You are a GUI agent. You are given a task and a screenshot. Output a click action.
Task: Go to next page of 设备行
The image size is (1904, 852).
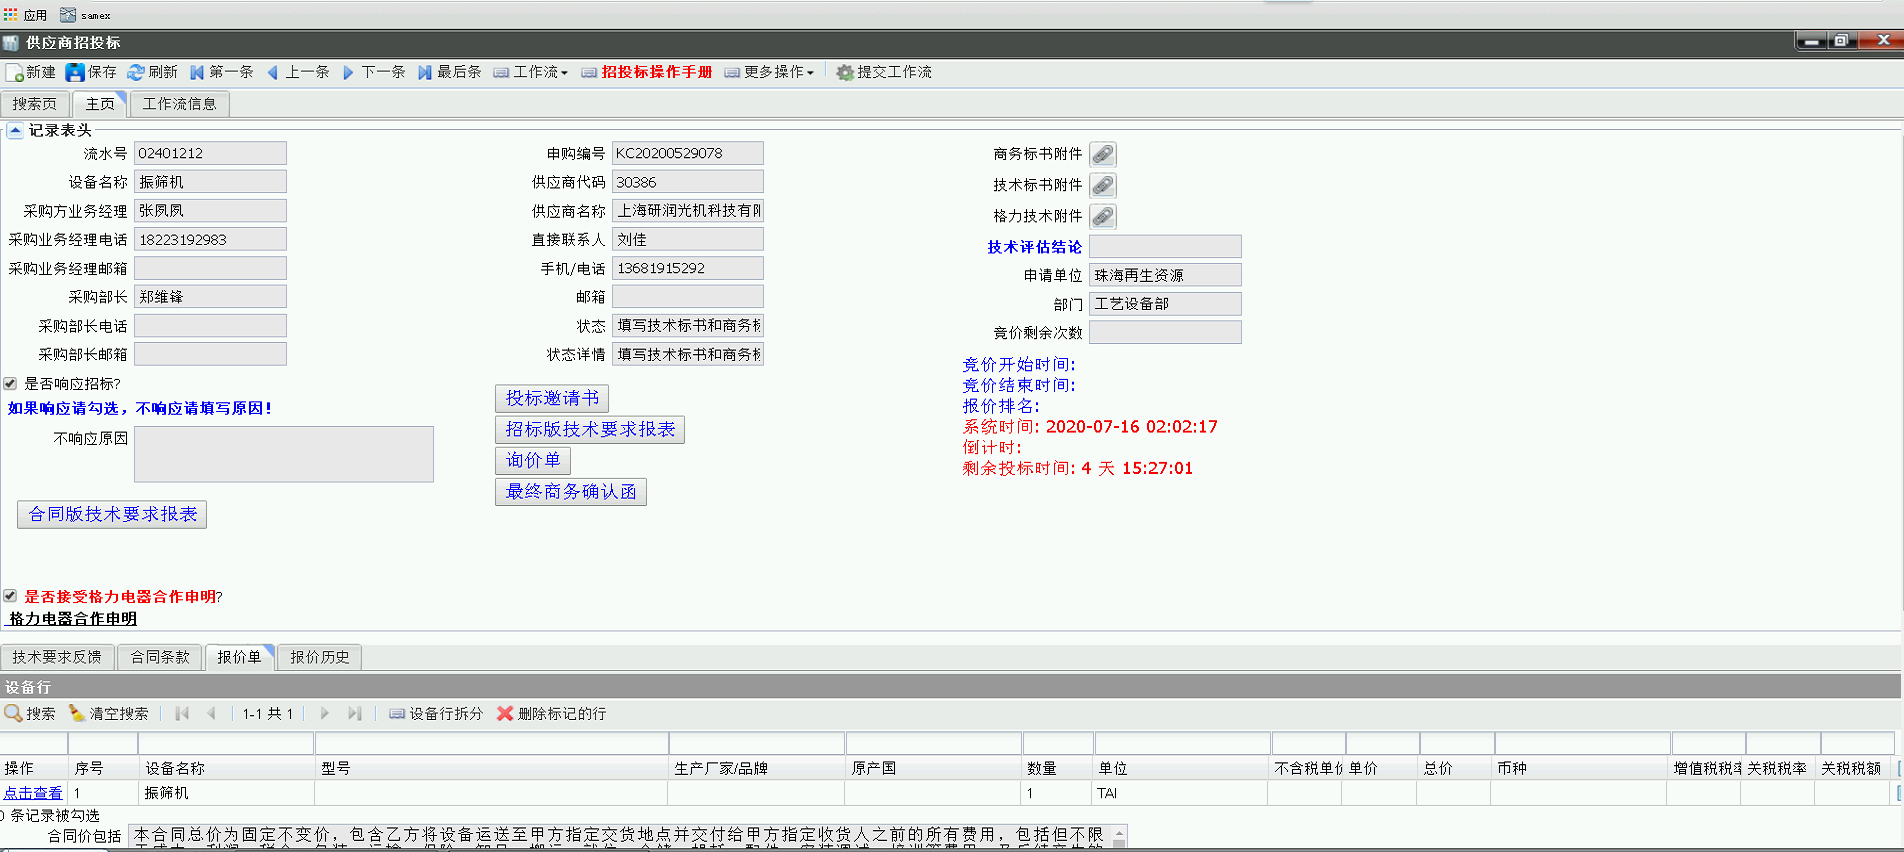pos(325,714)
